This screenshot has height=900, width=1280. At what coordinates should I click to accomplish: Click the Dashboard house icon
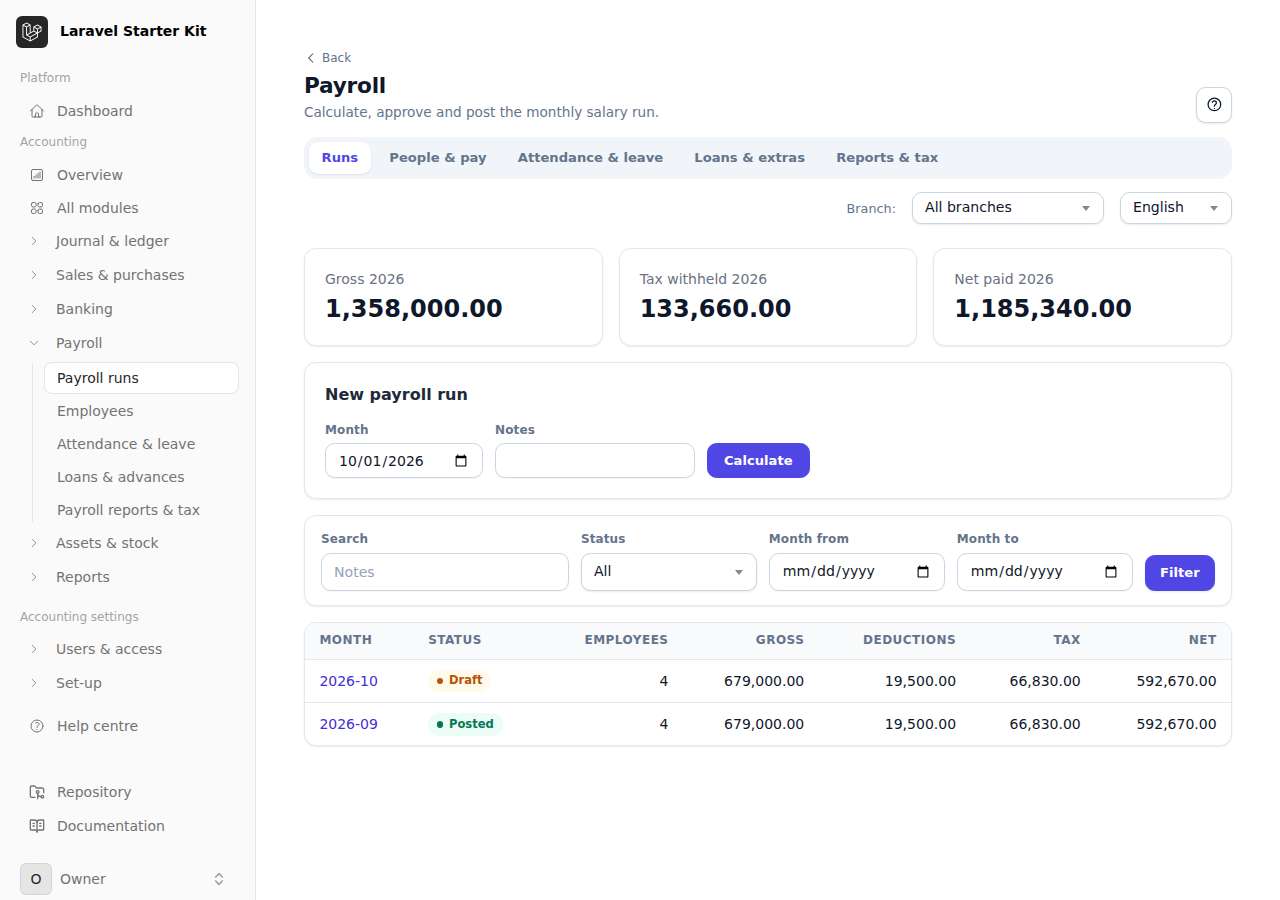pos(37,111)
